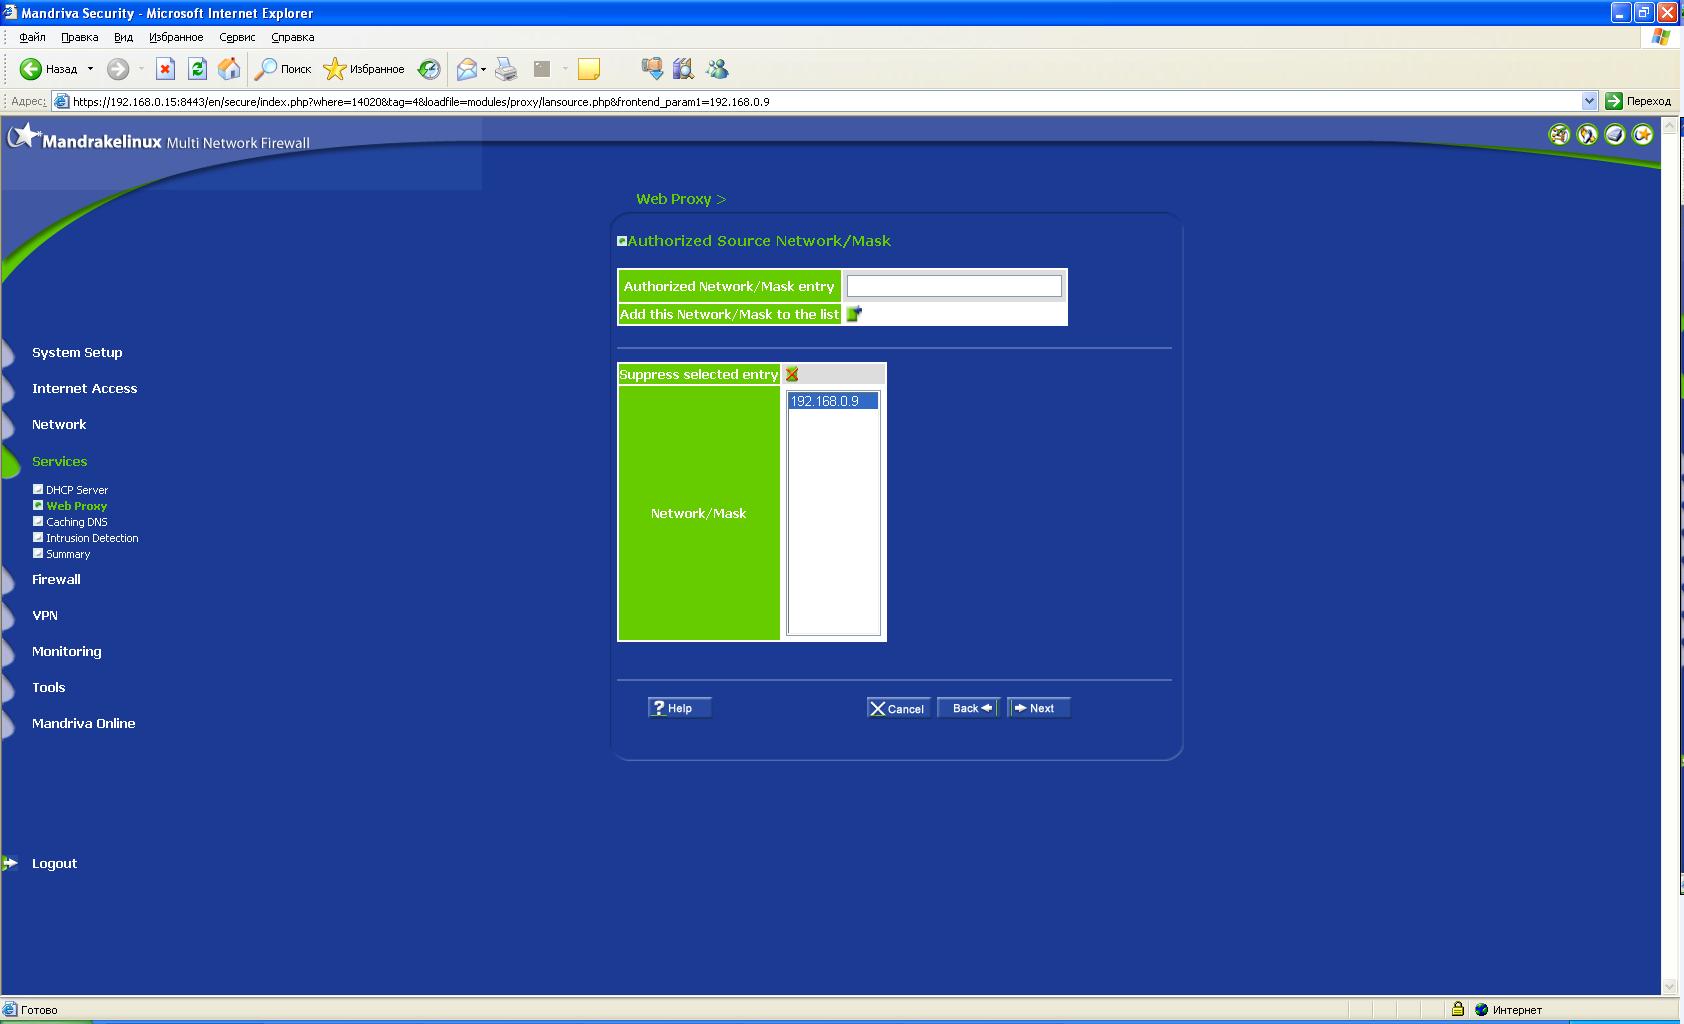Image resolution: width=1684 pixels, height=1024 pixels.
Task: Click the padlock in status bar
Action: coord(1458,1009)
